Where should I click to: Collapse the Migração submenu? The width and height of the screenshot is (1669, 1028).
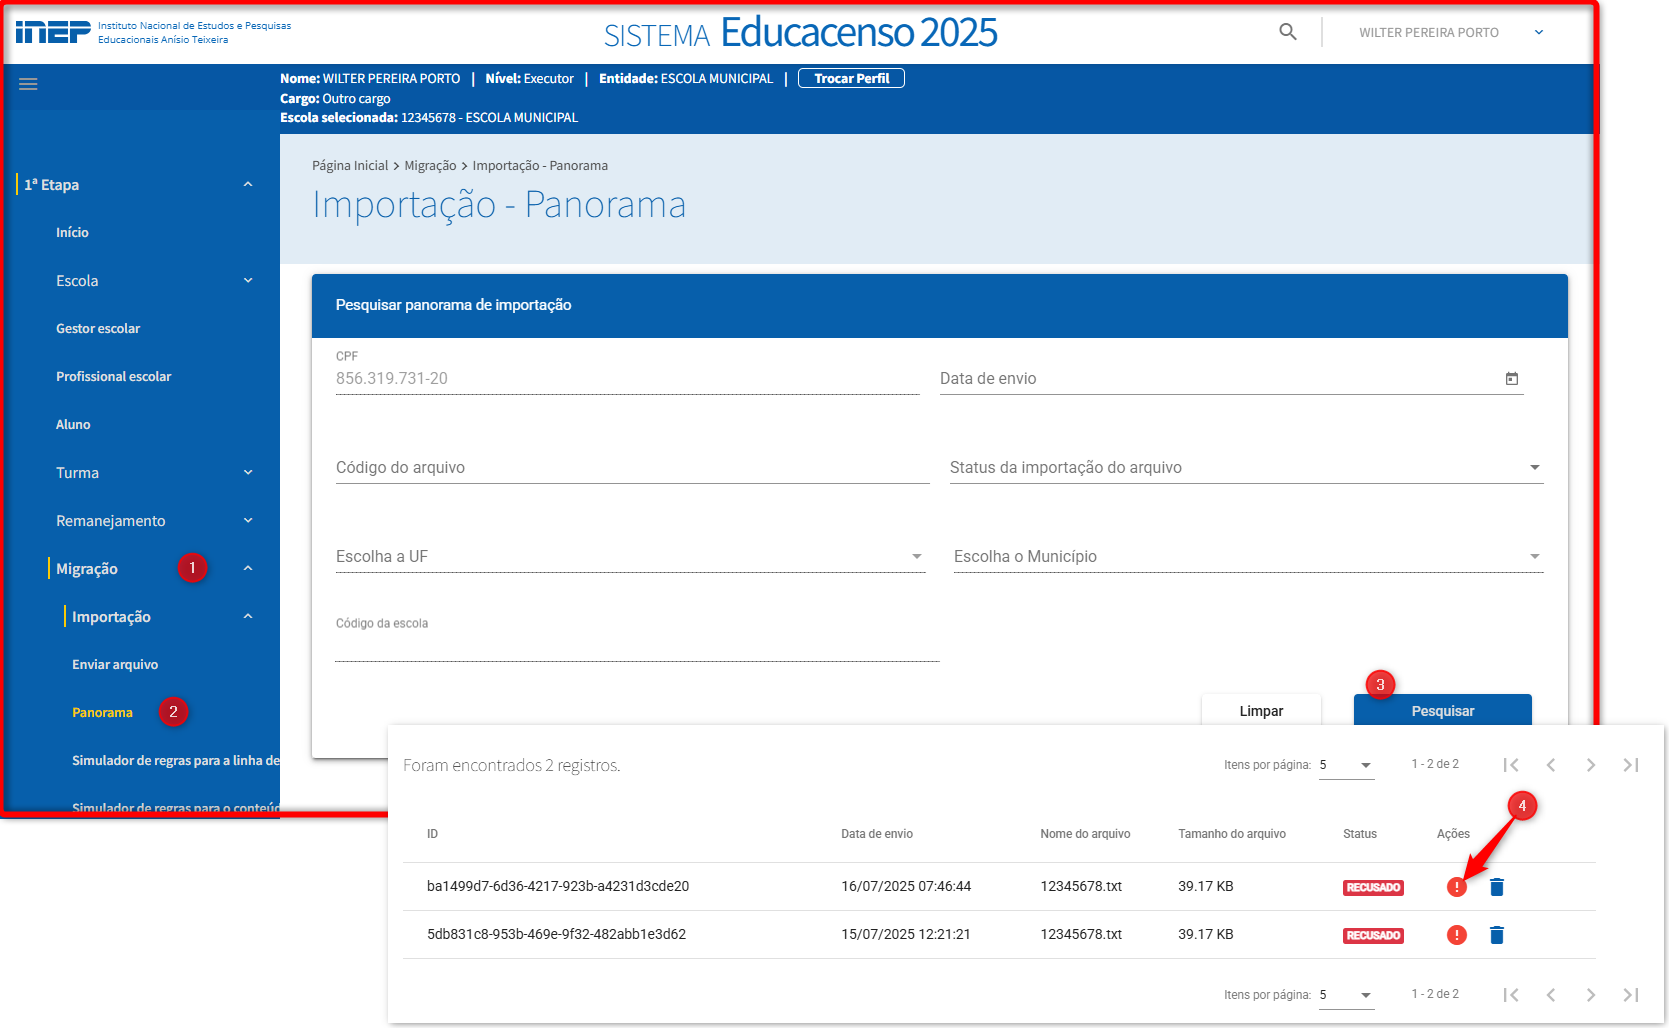248,569
